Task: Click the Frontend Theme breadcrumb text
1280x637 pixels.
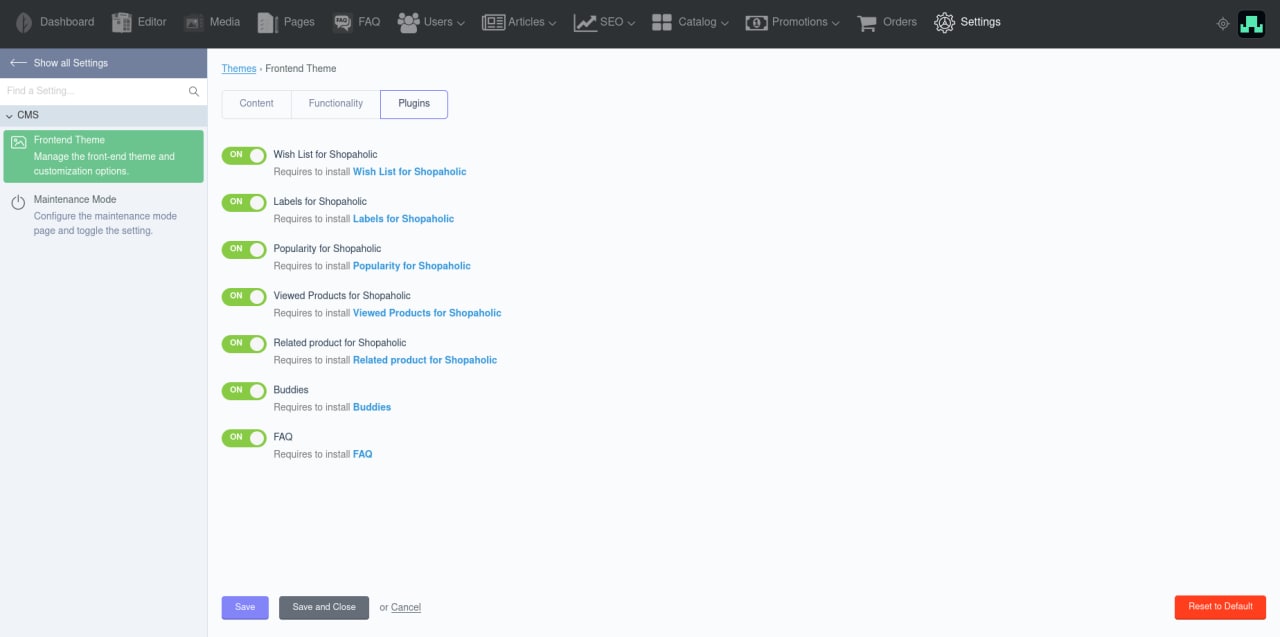Action: (301, 68)
